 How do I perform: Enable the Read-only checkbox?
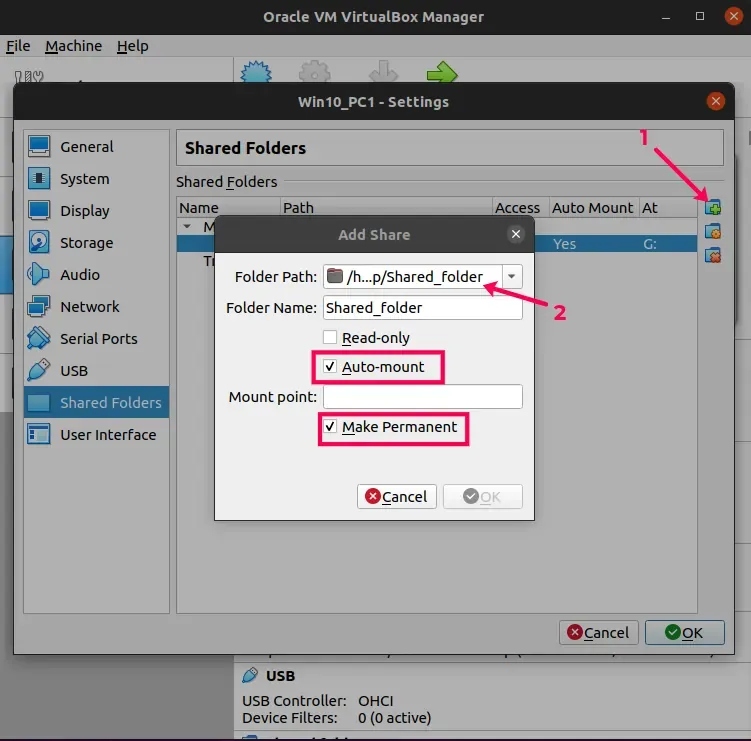(x=330, y=337)
